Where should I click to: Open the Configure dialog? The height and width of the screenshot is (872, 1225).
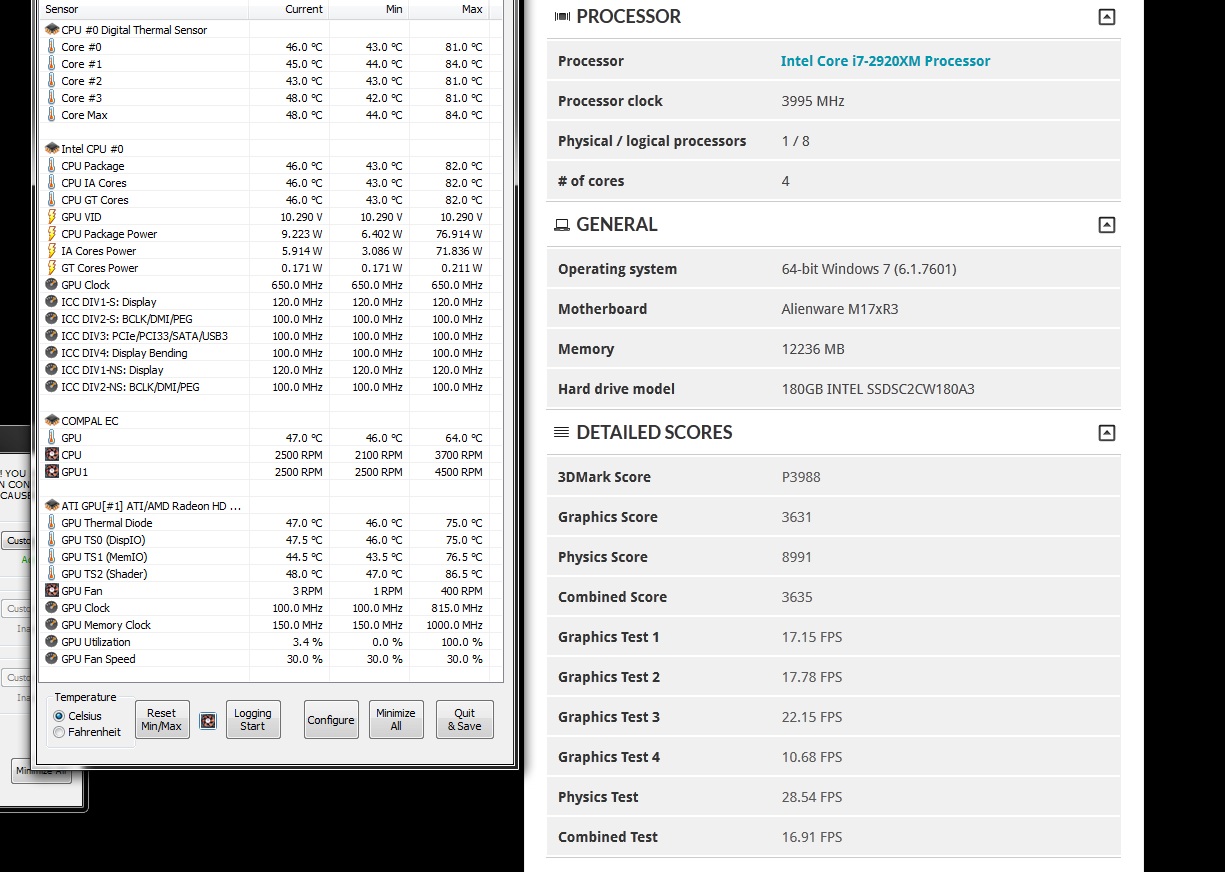331,720
